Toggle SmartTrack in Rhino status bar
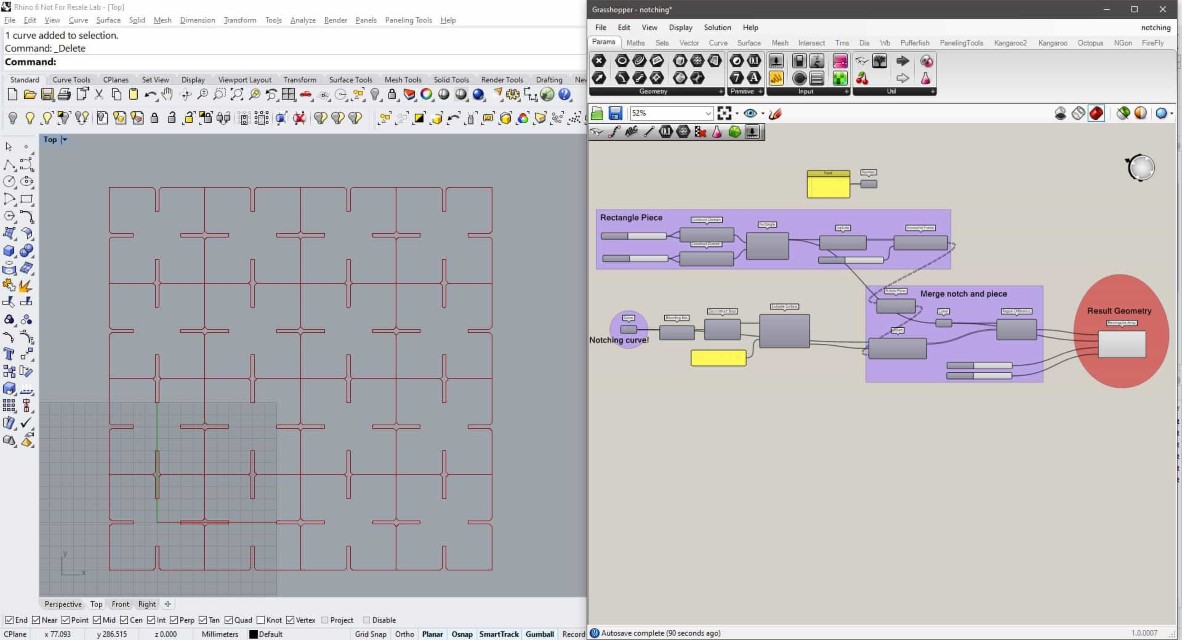 499,634
